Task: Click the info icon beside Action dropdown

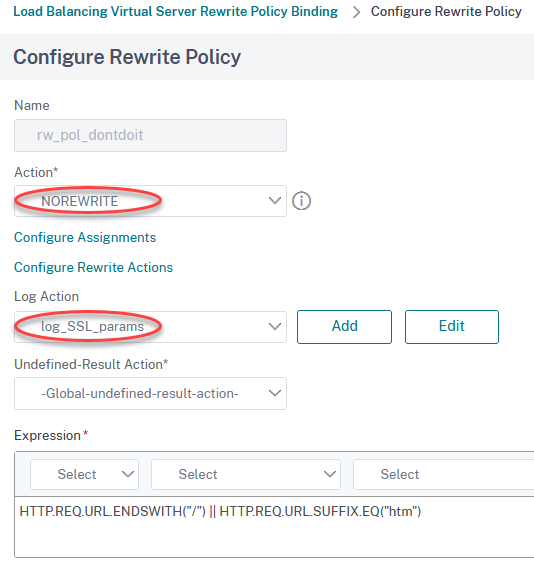Action: coord(301,201)
